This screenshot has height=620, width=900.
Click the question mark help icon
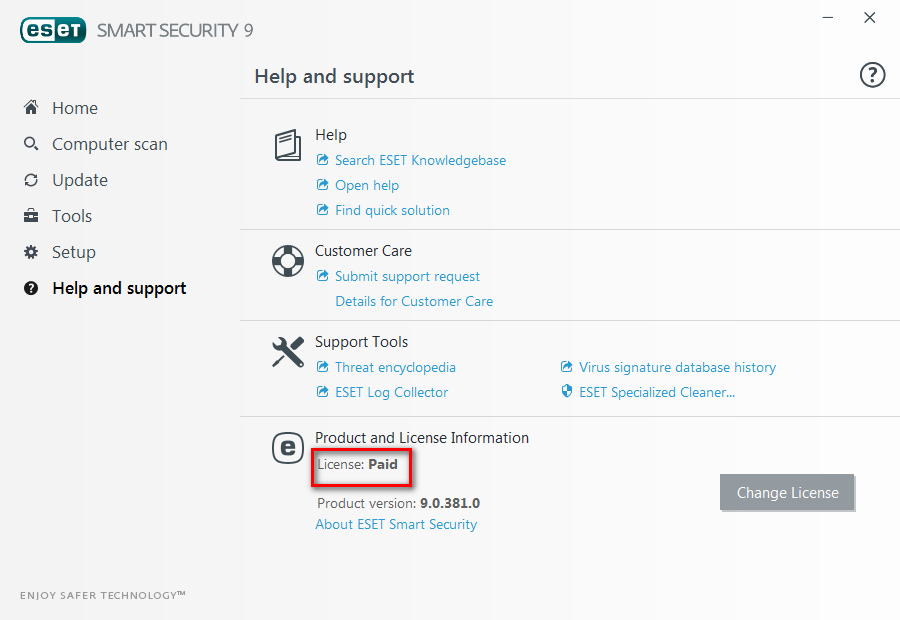(x=872, y=75)
